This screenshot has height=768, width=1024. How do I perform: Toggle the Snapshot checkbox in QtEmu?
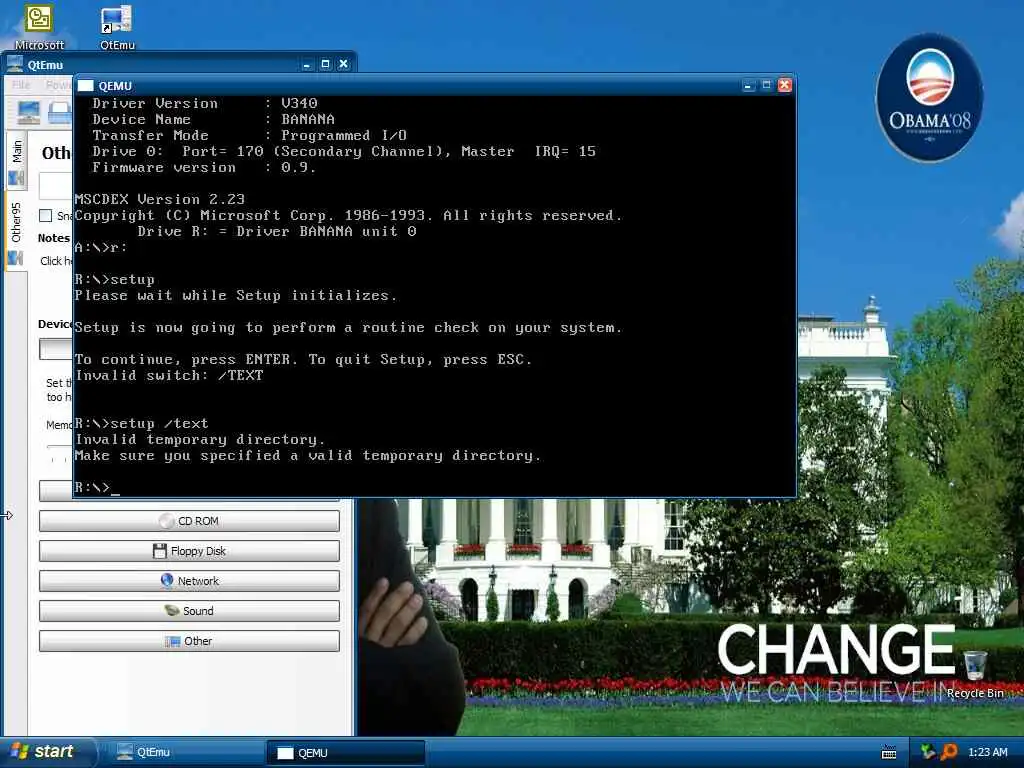tap(45, 216)
